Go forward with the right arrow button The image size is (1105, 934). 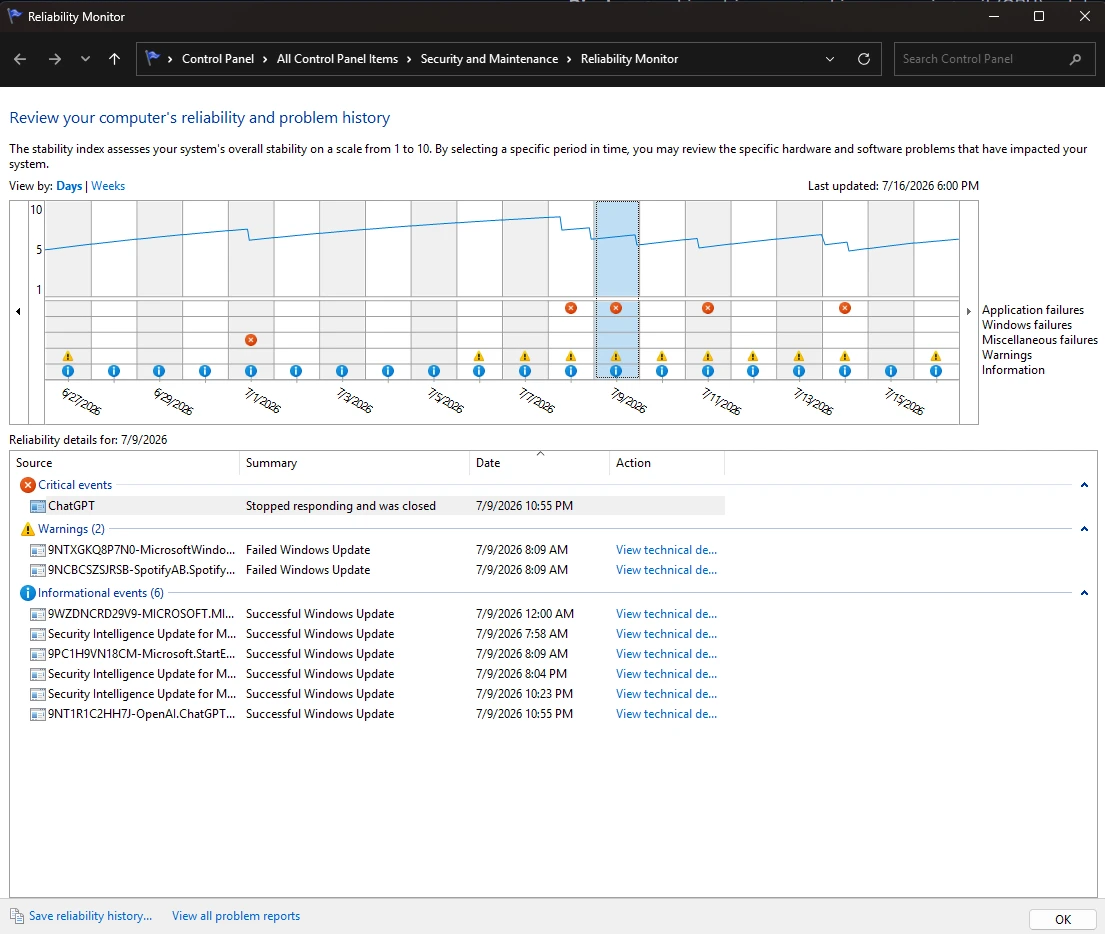click(x=54, y=59)
